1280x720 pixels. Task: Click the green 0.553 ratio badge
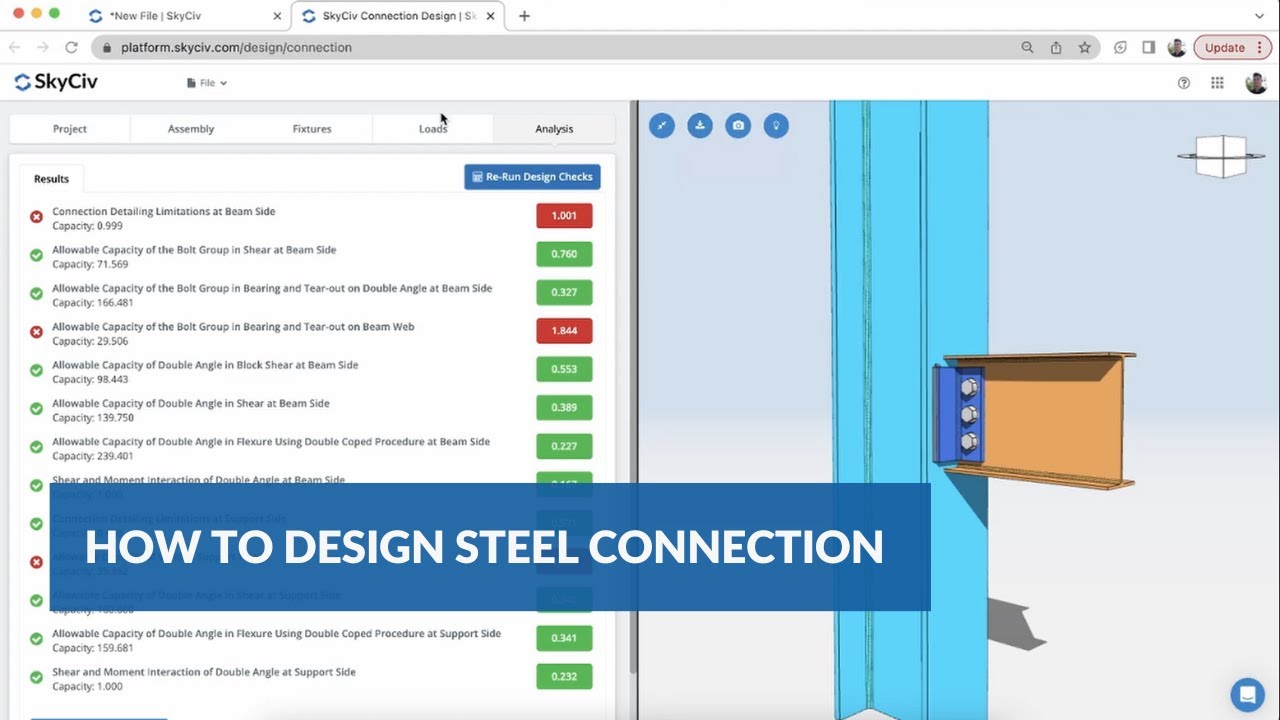564,369
